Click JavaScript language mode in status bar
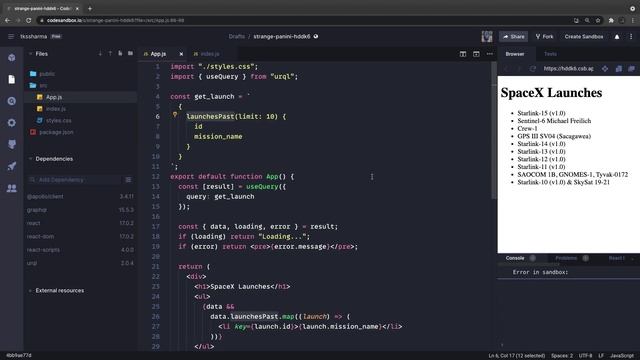Screen dimensions: 640x360 tap(622, 356)
